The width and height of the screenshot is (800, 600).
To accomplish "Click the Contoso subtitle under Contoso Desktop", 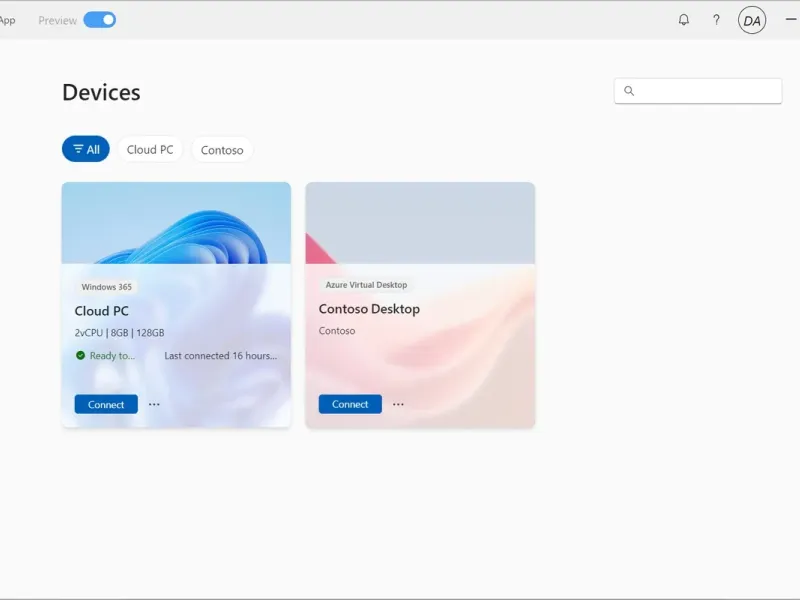I will point(337,331).
